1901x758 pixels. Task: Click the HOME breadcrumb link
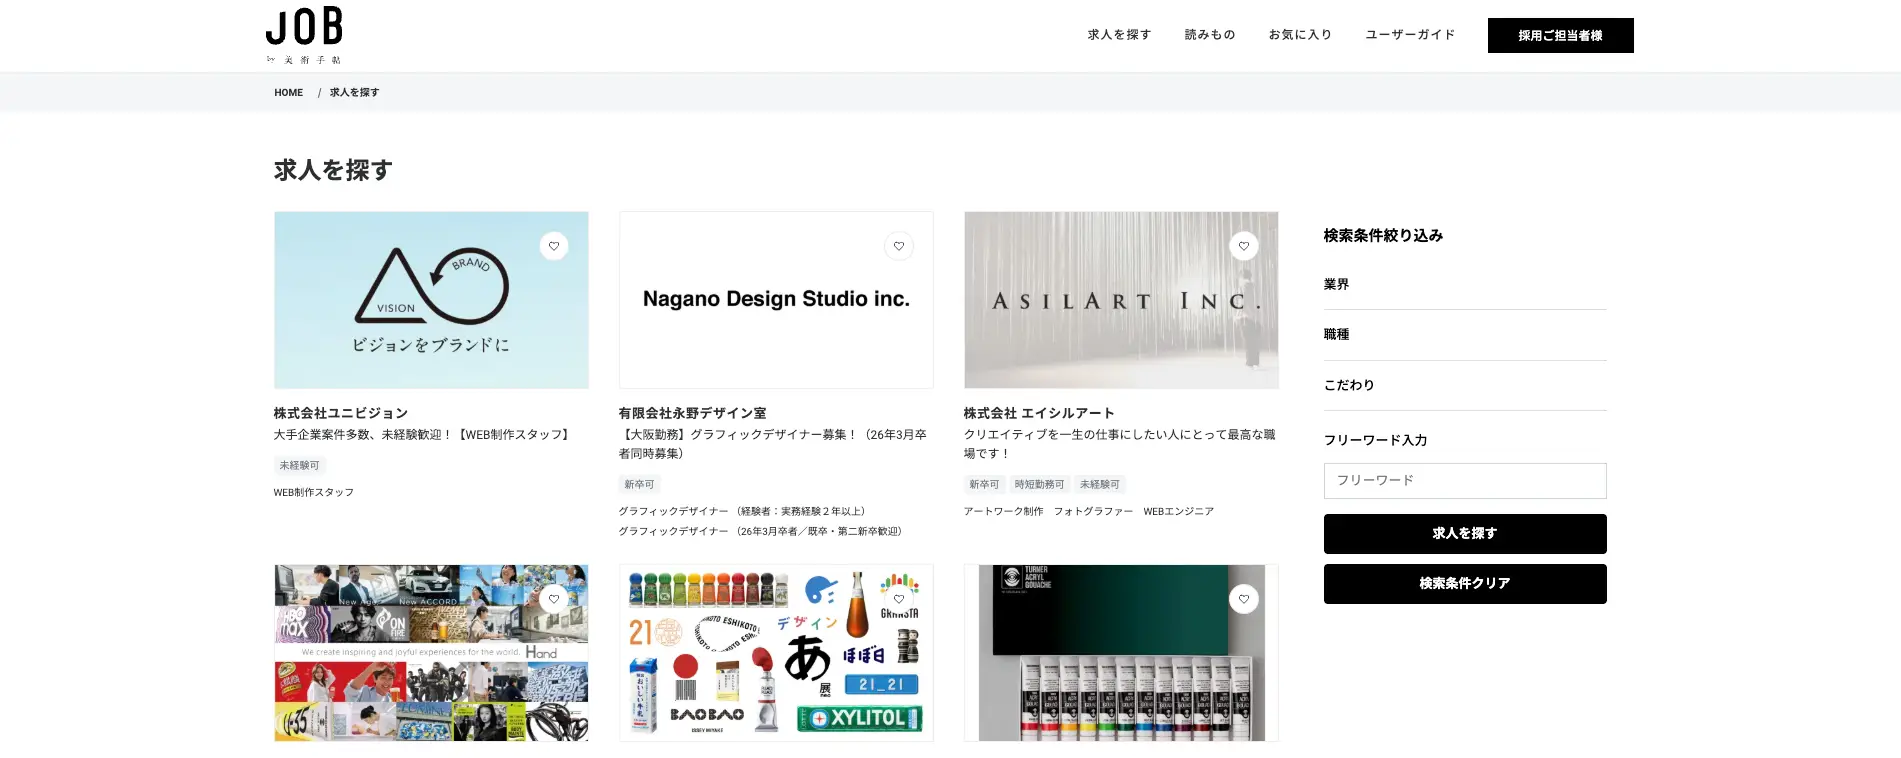(289, 93)
